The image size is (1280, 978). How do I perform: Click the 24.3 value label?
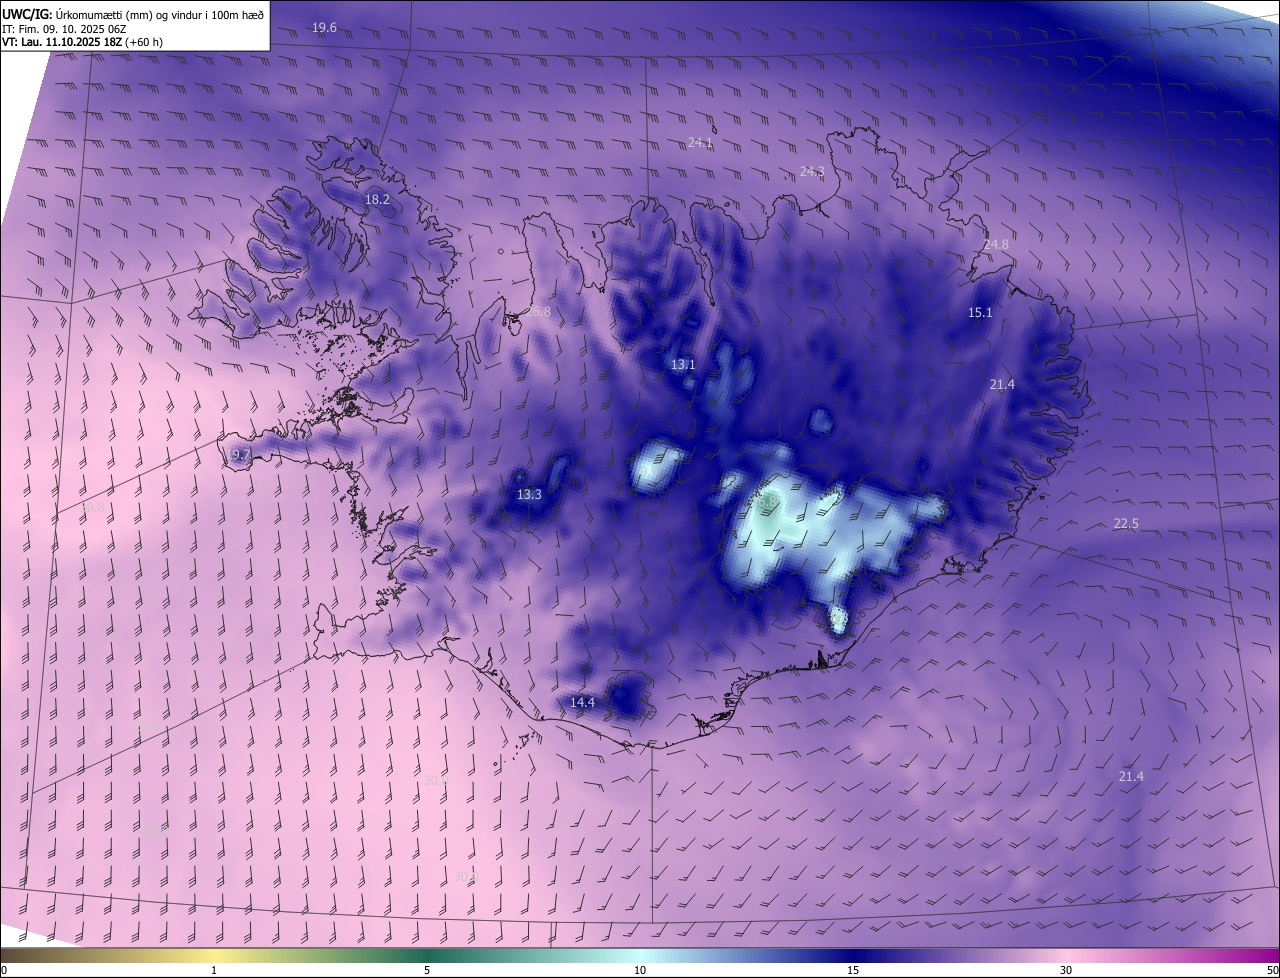812,172
